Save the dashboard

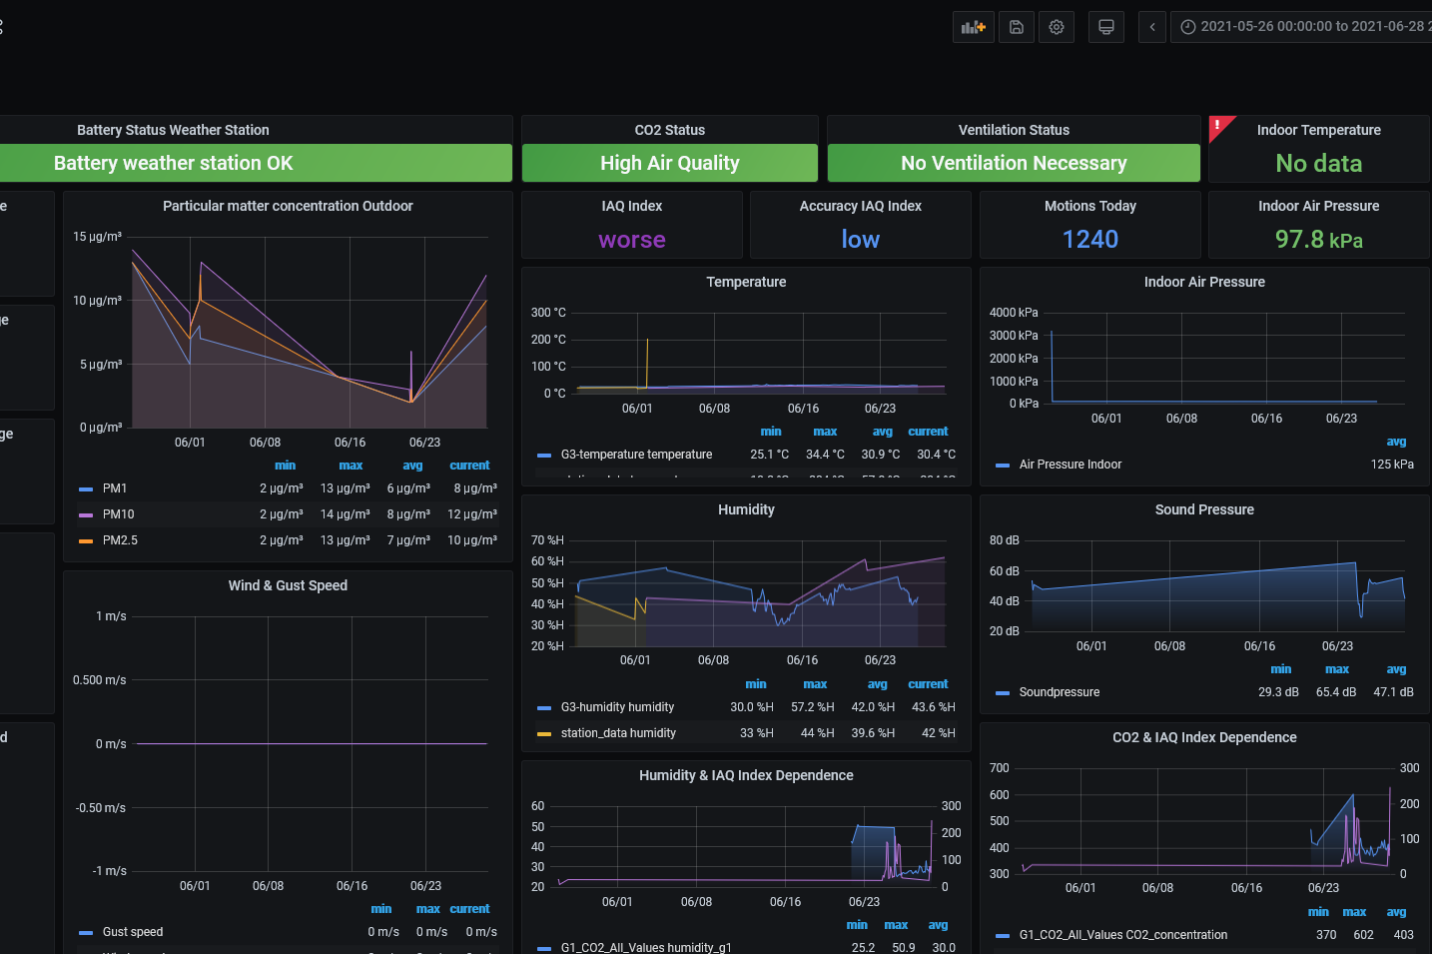tap(1016, 26)
